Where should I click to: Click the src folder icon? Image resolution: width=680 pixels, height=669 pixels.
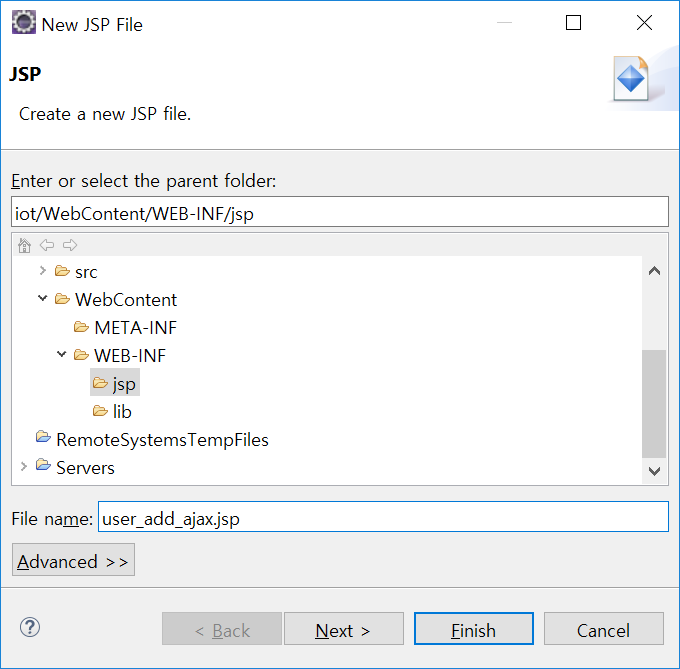[x=62, y=271]
